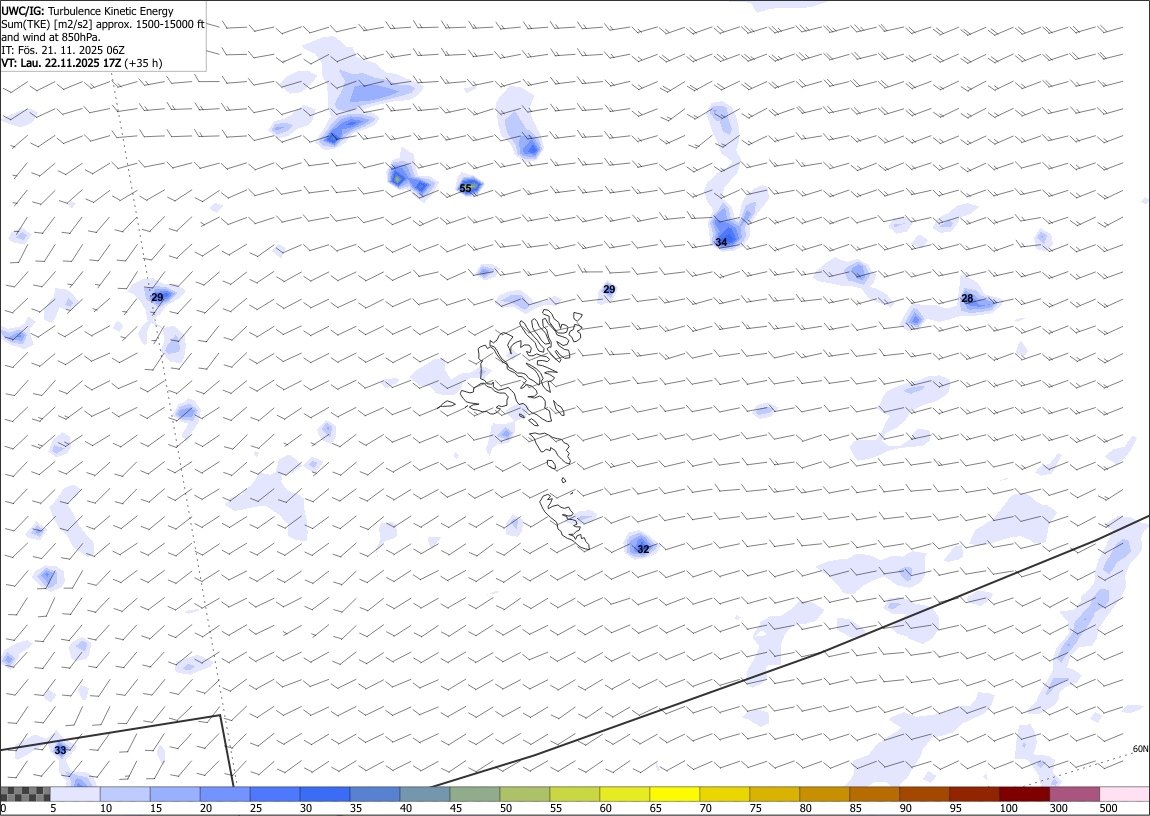This screenshot has height=816, width=1150.
Task: Click the 90–95 rust legend swatch
Action: pos(923,794)
